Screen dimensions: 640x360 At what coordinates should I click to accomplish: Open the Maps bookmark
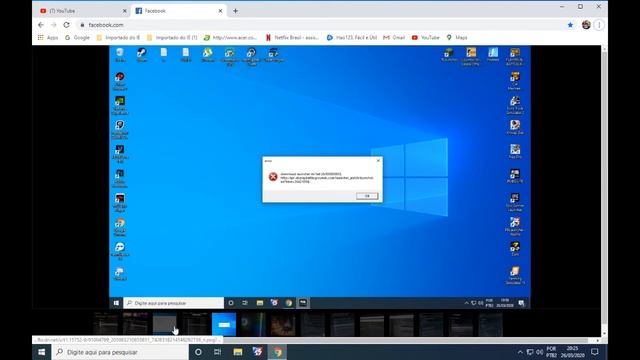click(x=457, y=38)
